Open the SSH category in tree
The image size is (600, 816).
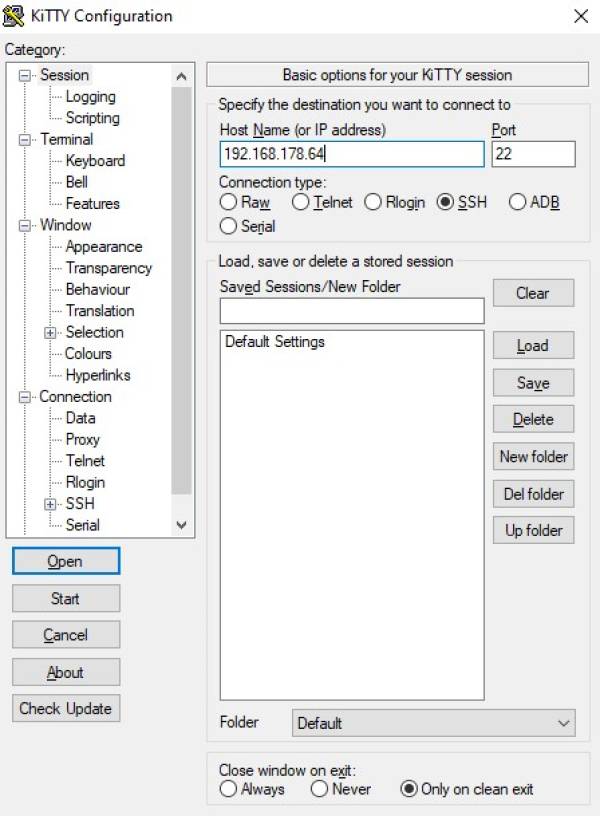80,504
